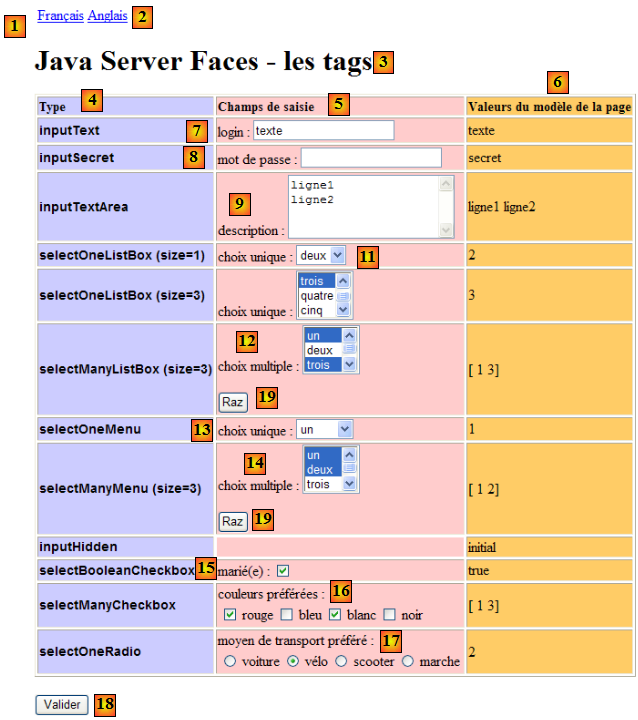Click inside the description text area

363,207
